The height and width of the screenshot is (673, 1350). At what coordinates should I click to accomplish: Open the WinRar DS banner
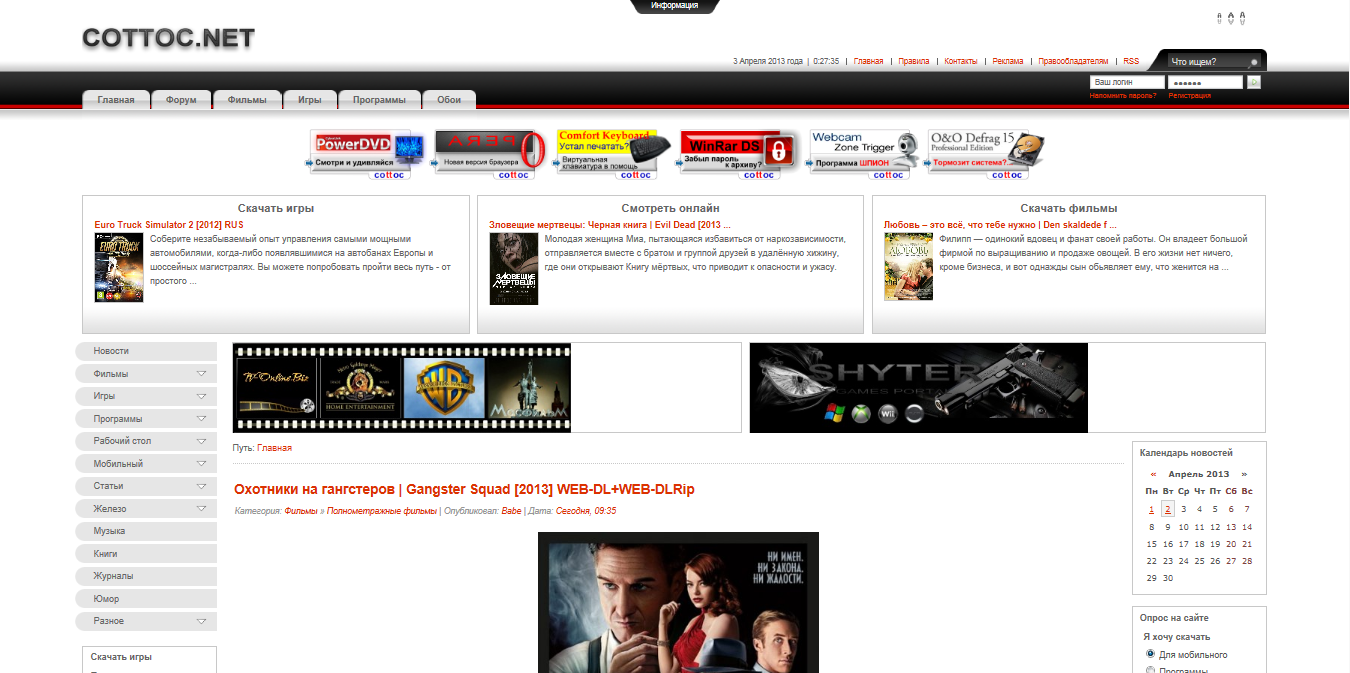click(x=739, y=154)
